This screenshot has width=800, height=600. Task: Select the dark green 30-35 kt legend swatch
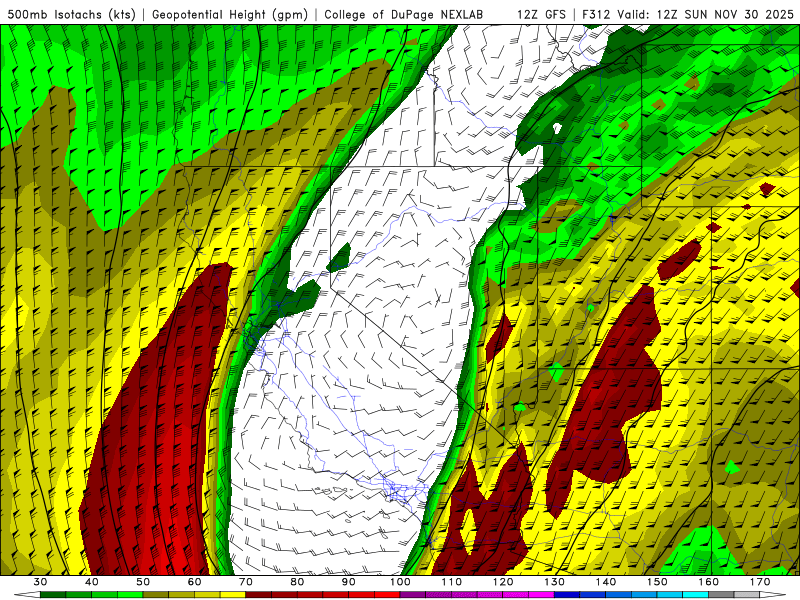53,595
